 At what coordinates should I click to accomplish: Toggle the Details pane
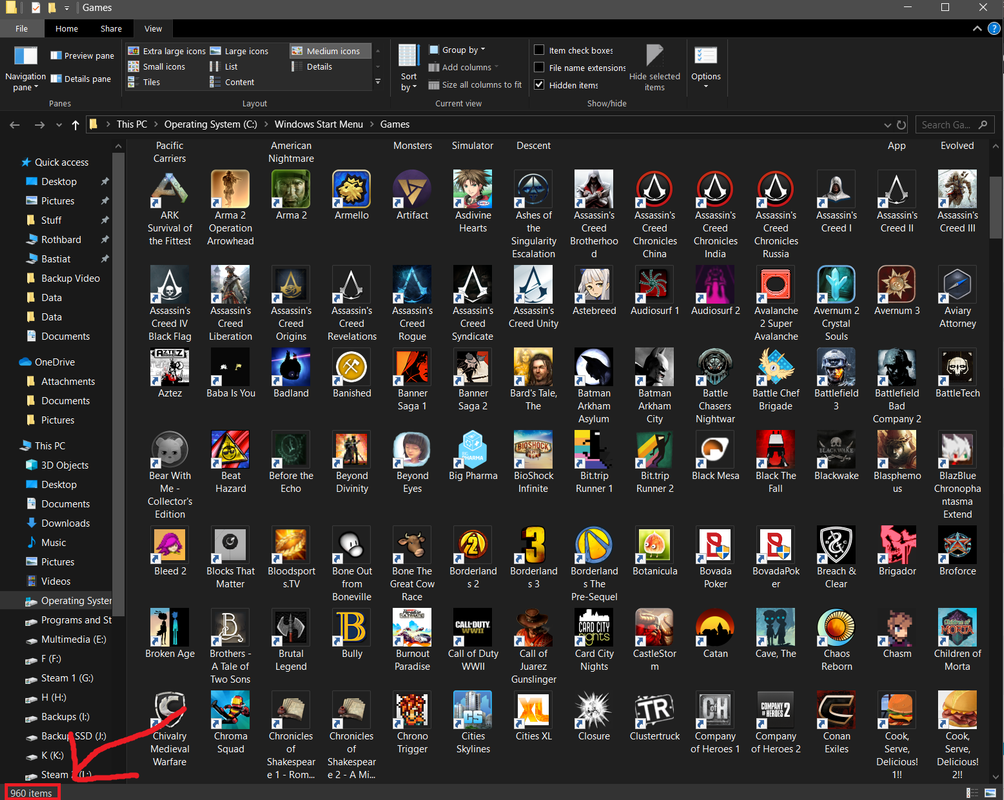click(x=81, y=79)
